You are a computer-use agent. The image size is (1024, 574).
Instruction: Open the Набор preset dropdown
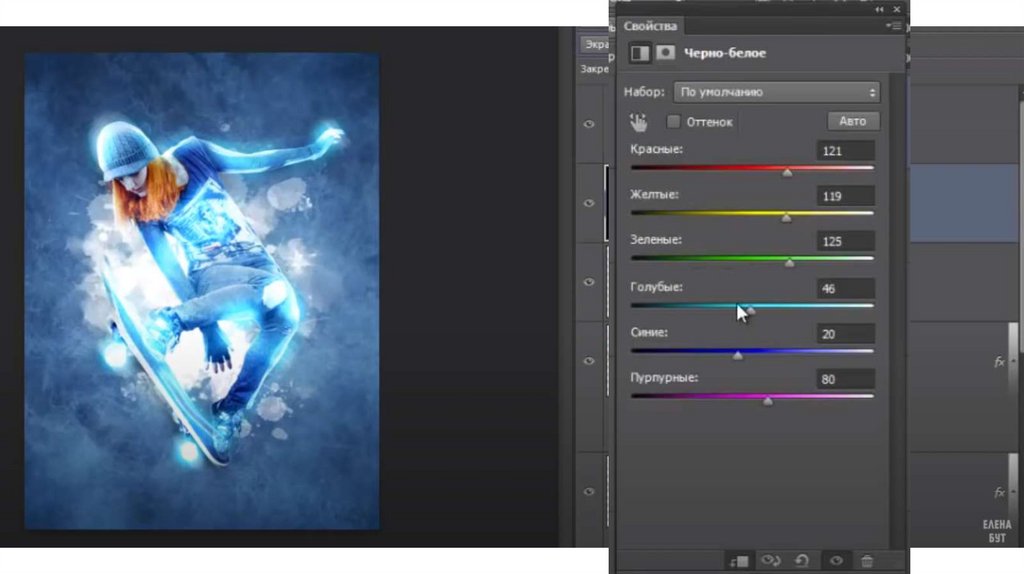776,92
